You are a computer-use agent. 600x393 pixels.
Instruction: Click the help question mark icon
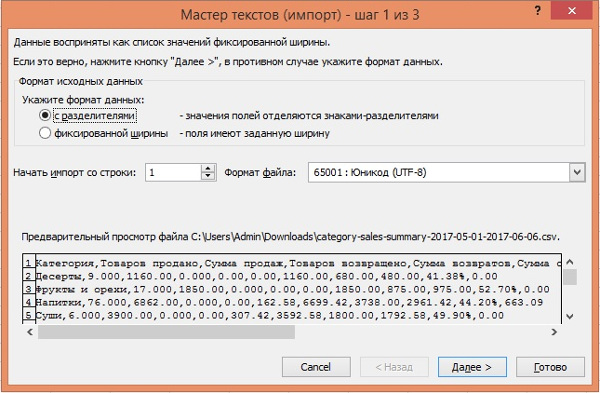pos(538,11)
